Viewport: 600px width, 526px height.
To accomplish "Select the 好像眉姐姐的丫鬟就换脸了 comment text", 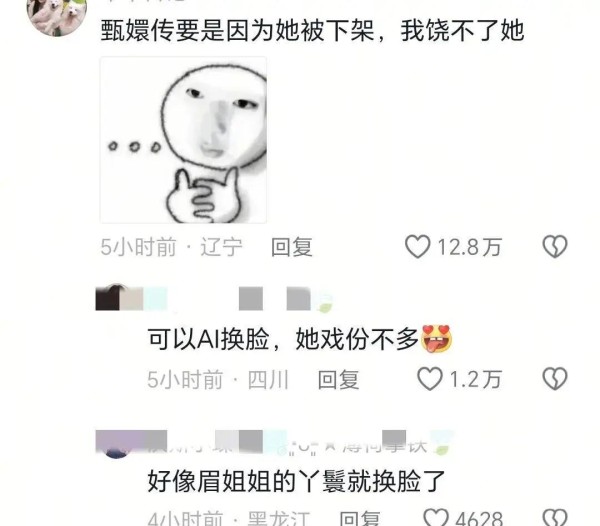I will [296, 481].
